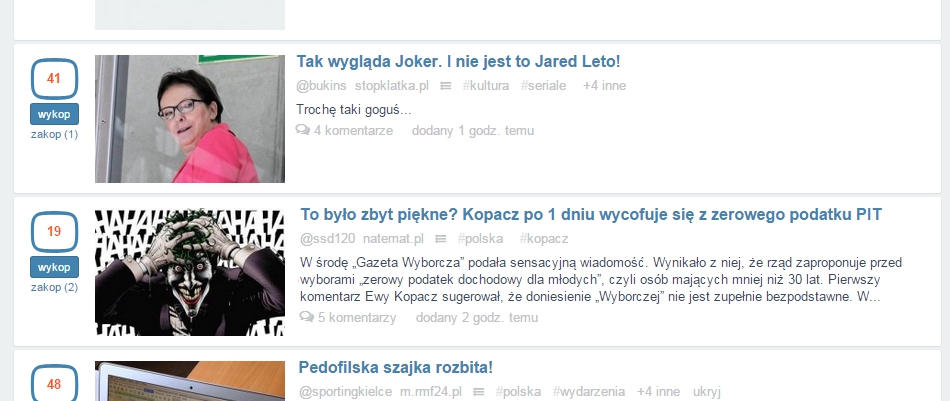Open Joker comic thumbnail image
This screenshot has width=950, height=401.
(190, 273)
